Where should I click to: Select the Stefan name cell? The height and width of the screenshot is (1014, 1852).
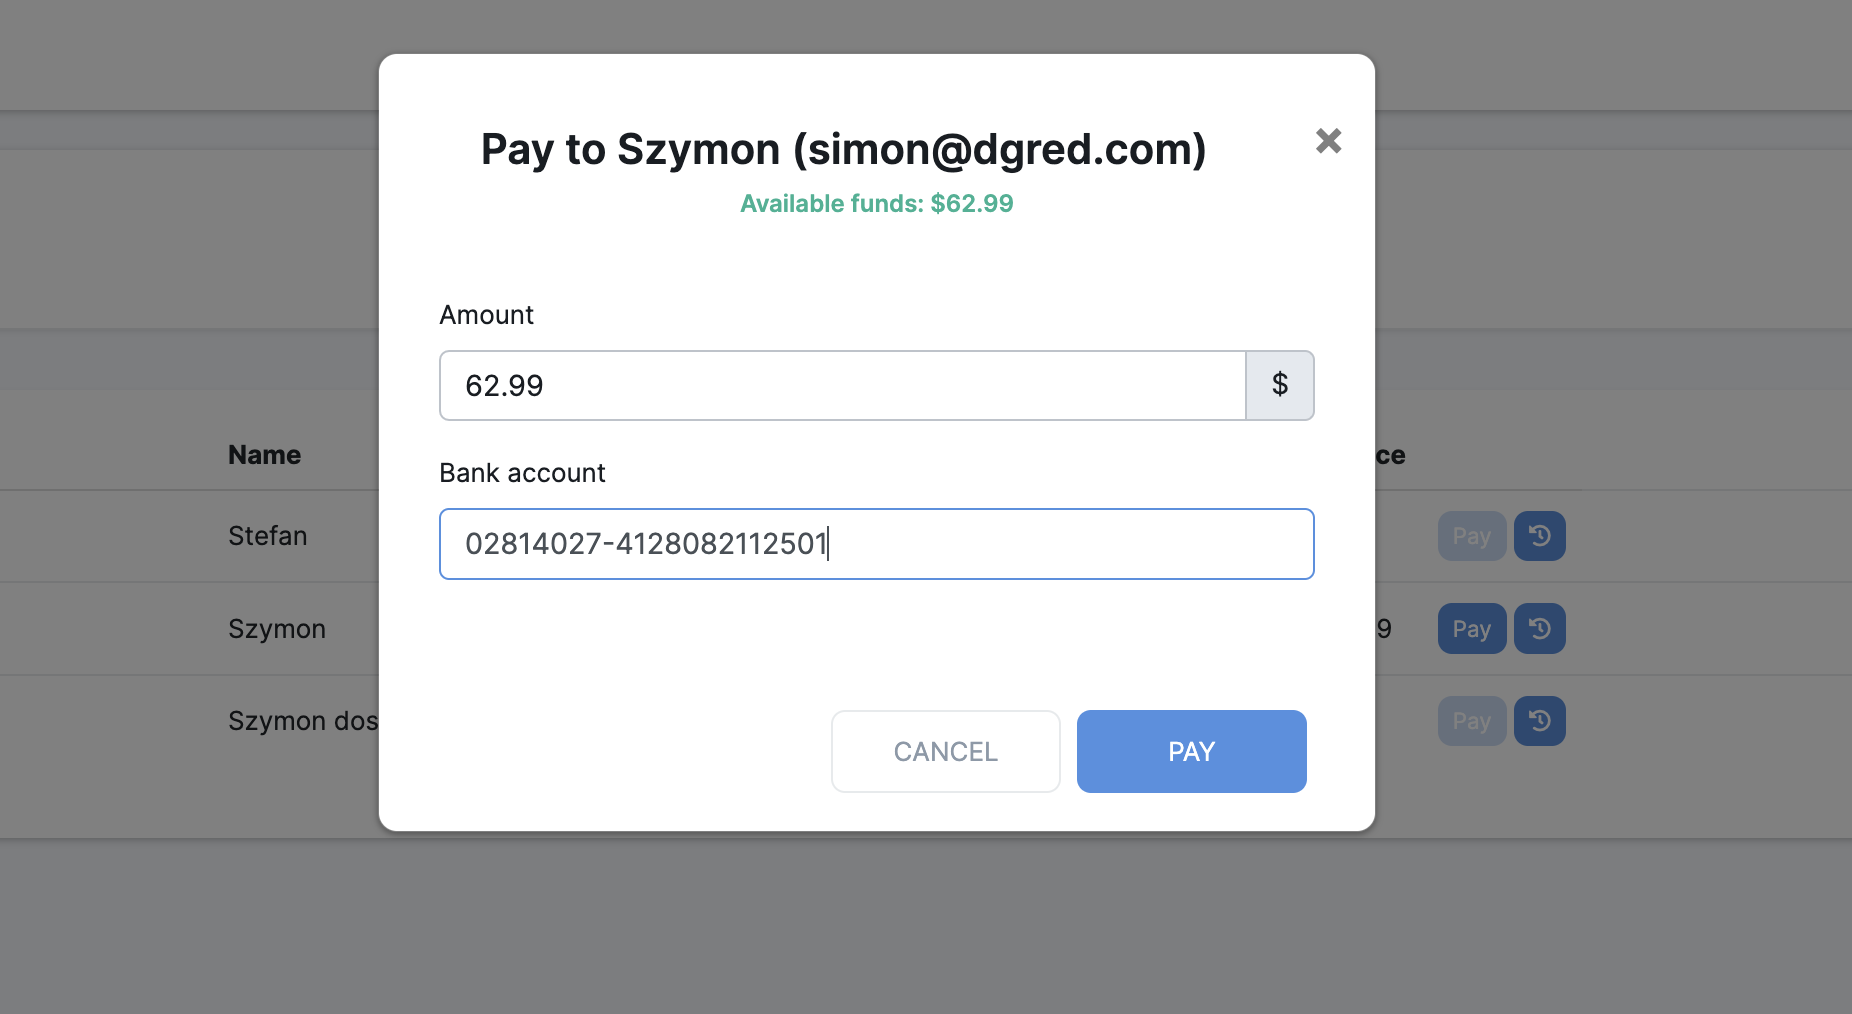pos(267,536)
